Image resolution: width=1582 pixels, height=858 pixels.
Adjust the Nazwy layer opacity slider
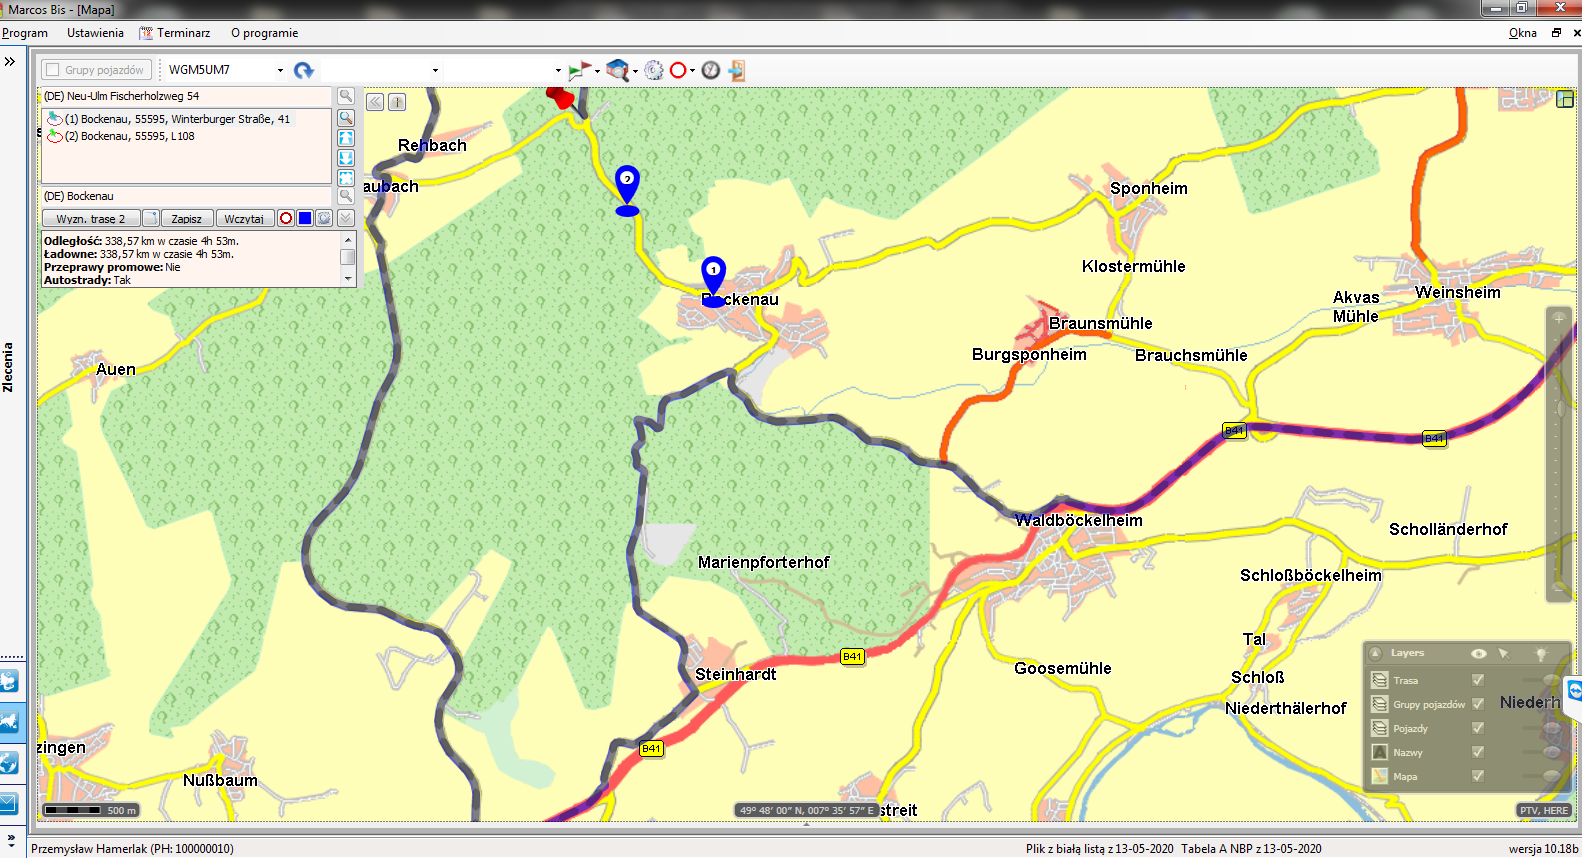tap(1552, 752)
